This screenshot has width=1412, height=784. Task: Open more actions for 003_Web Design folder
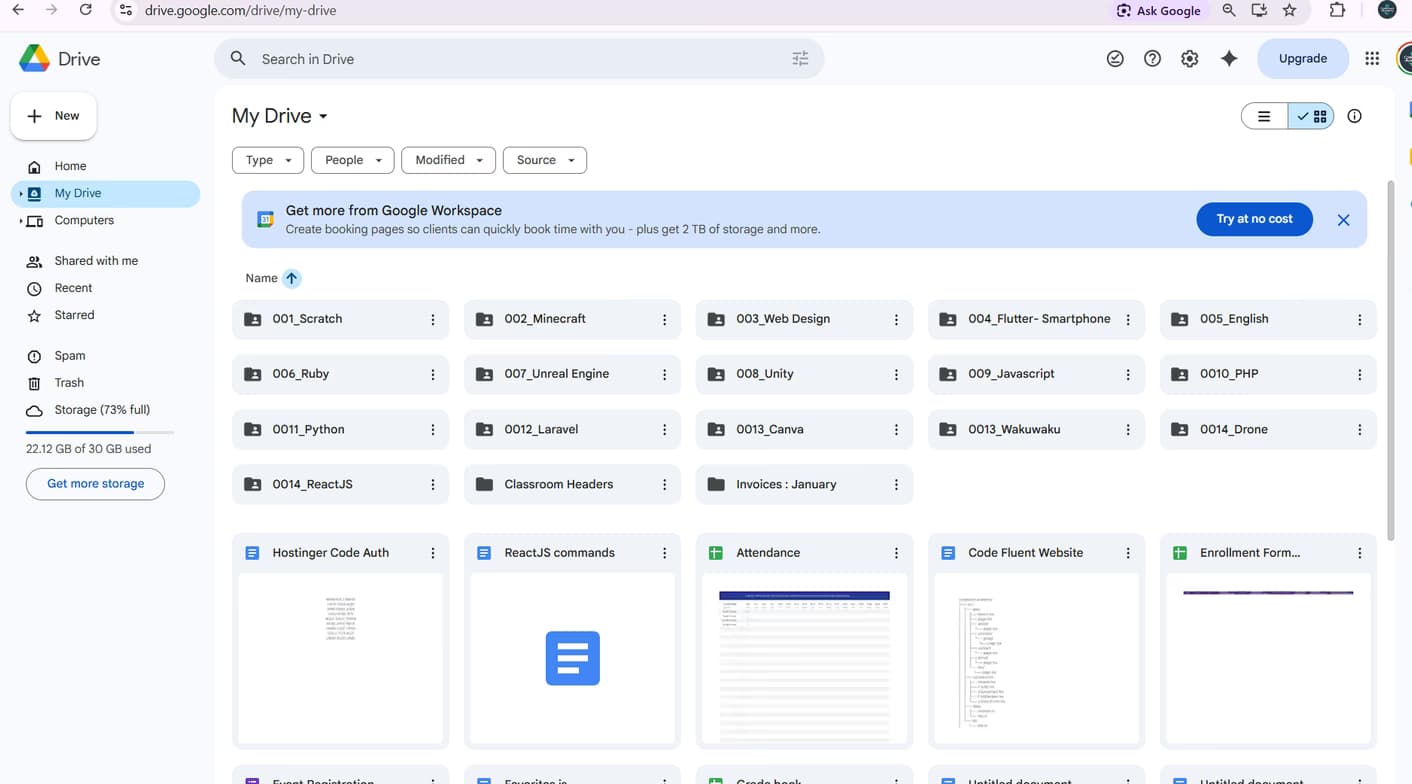896,320
